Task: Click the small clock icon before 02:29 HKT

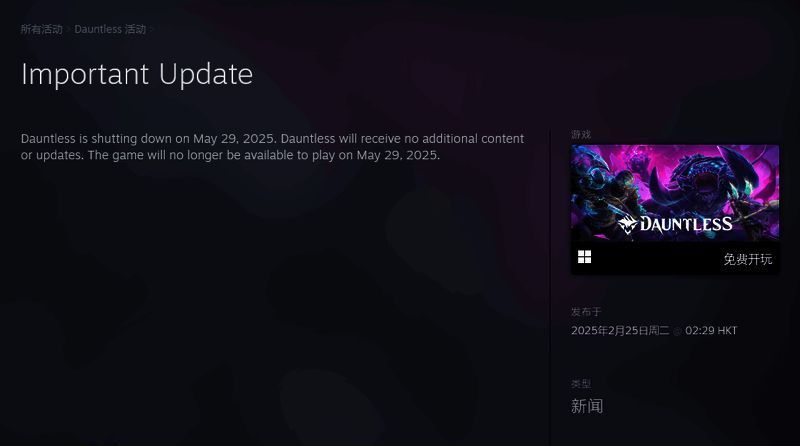Action: click(x=677, y=331)
